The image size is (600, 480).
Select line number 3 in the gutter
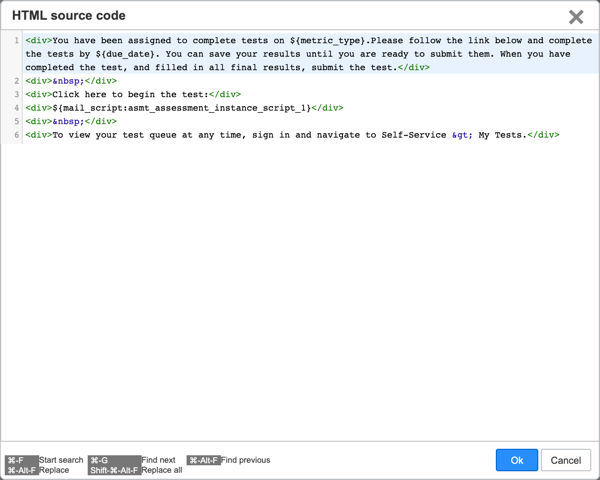click(16, 94)
